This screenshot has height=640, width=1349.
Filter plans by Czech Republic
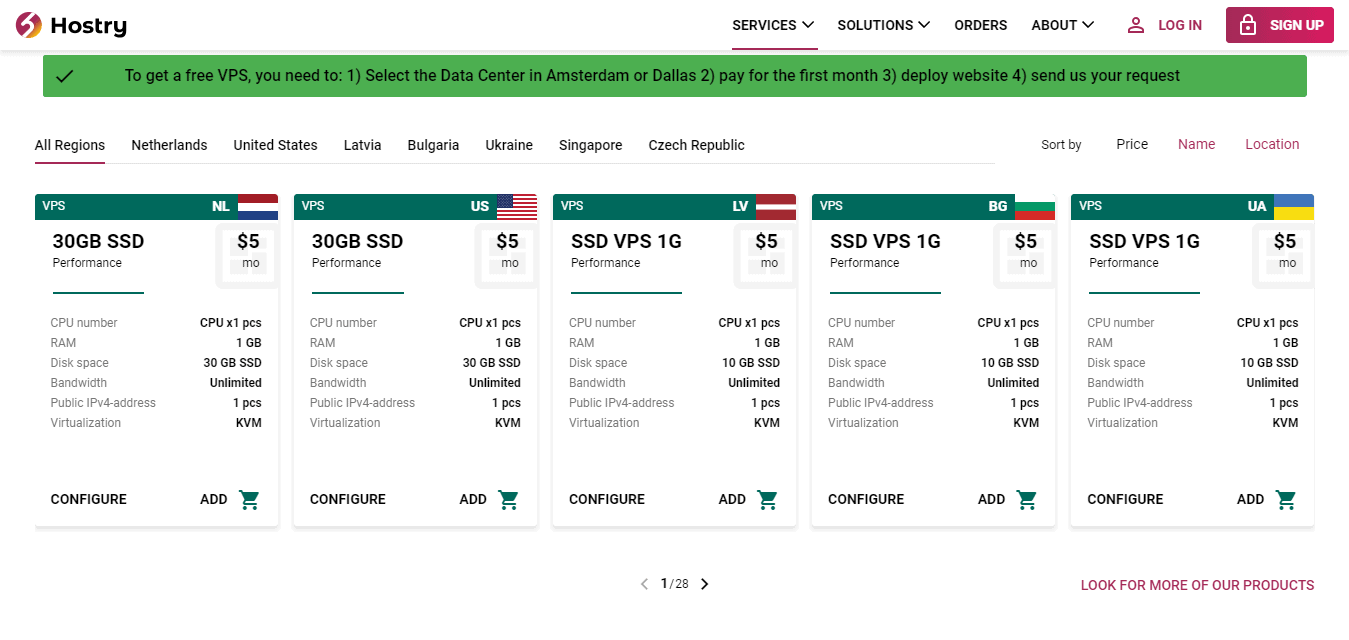pyautogui.click(x=696, y=145)
